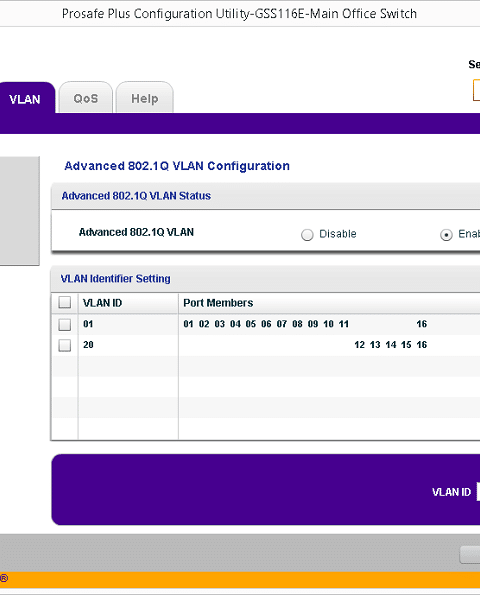Click port member 01 in VLAN 01 row
Image resolution: width=480 pixels, height=595 pixels.
tap(188, 324)
